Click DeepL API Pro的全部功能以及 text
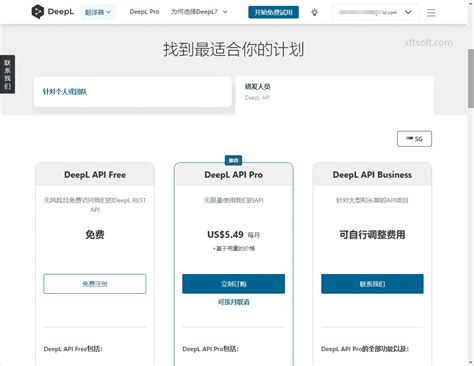474x366 pixels. [x=365, y=349]
